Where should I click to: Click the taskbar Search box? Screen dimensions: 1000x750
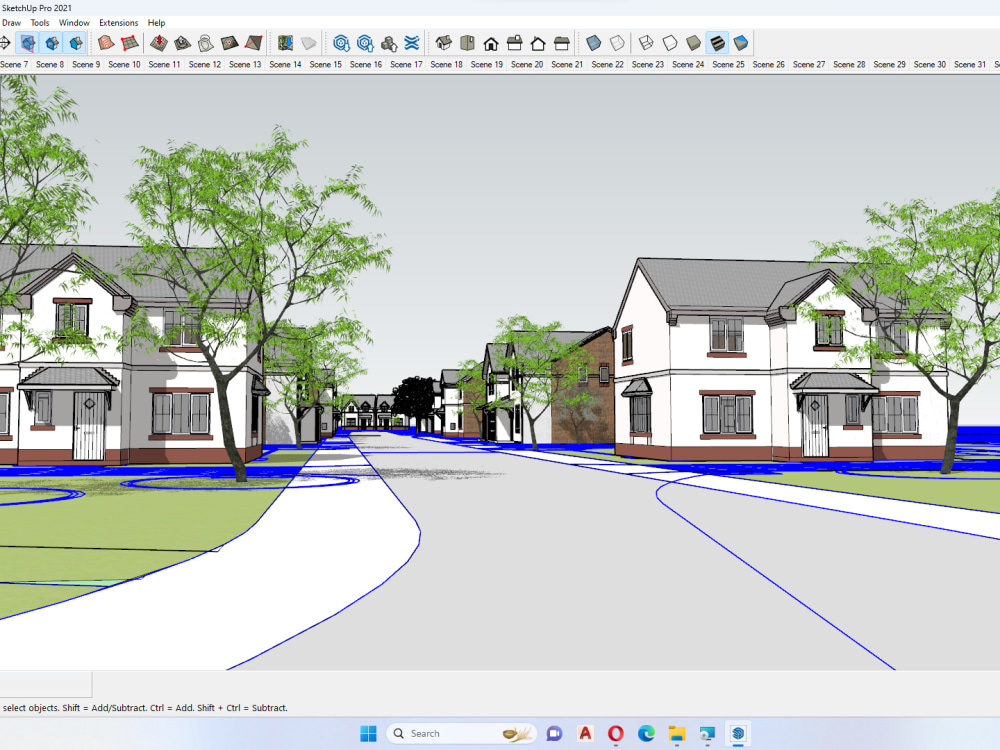(x=461, y=733)
